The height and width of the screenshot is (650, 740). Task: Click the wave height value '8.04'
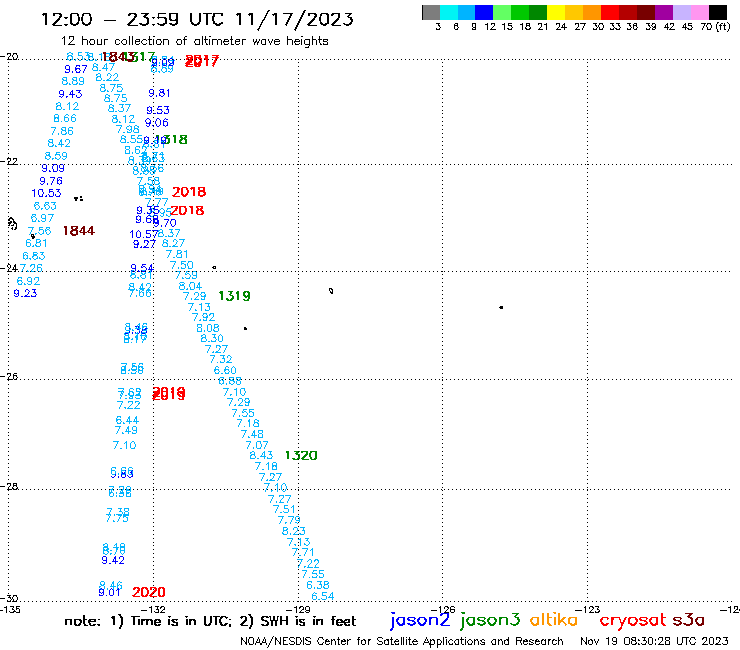point(190,286)
